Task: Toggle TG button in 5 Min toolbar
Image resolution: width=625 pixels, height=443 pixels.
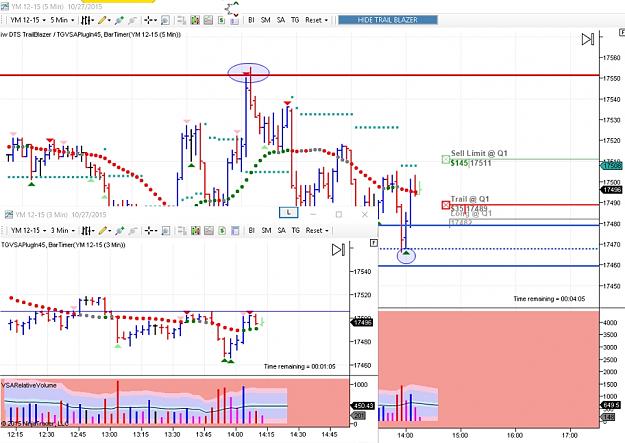Action: pos(295,20)
